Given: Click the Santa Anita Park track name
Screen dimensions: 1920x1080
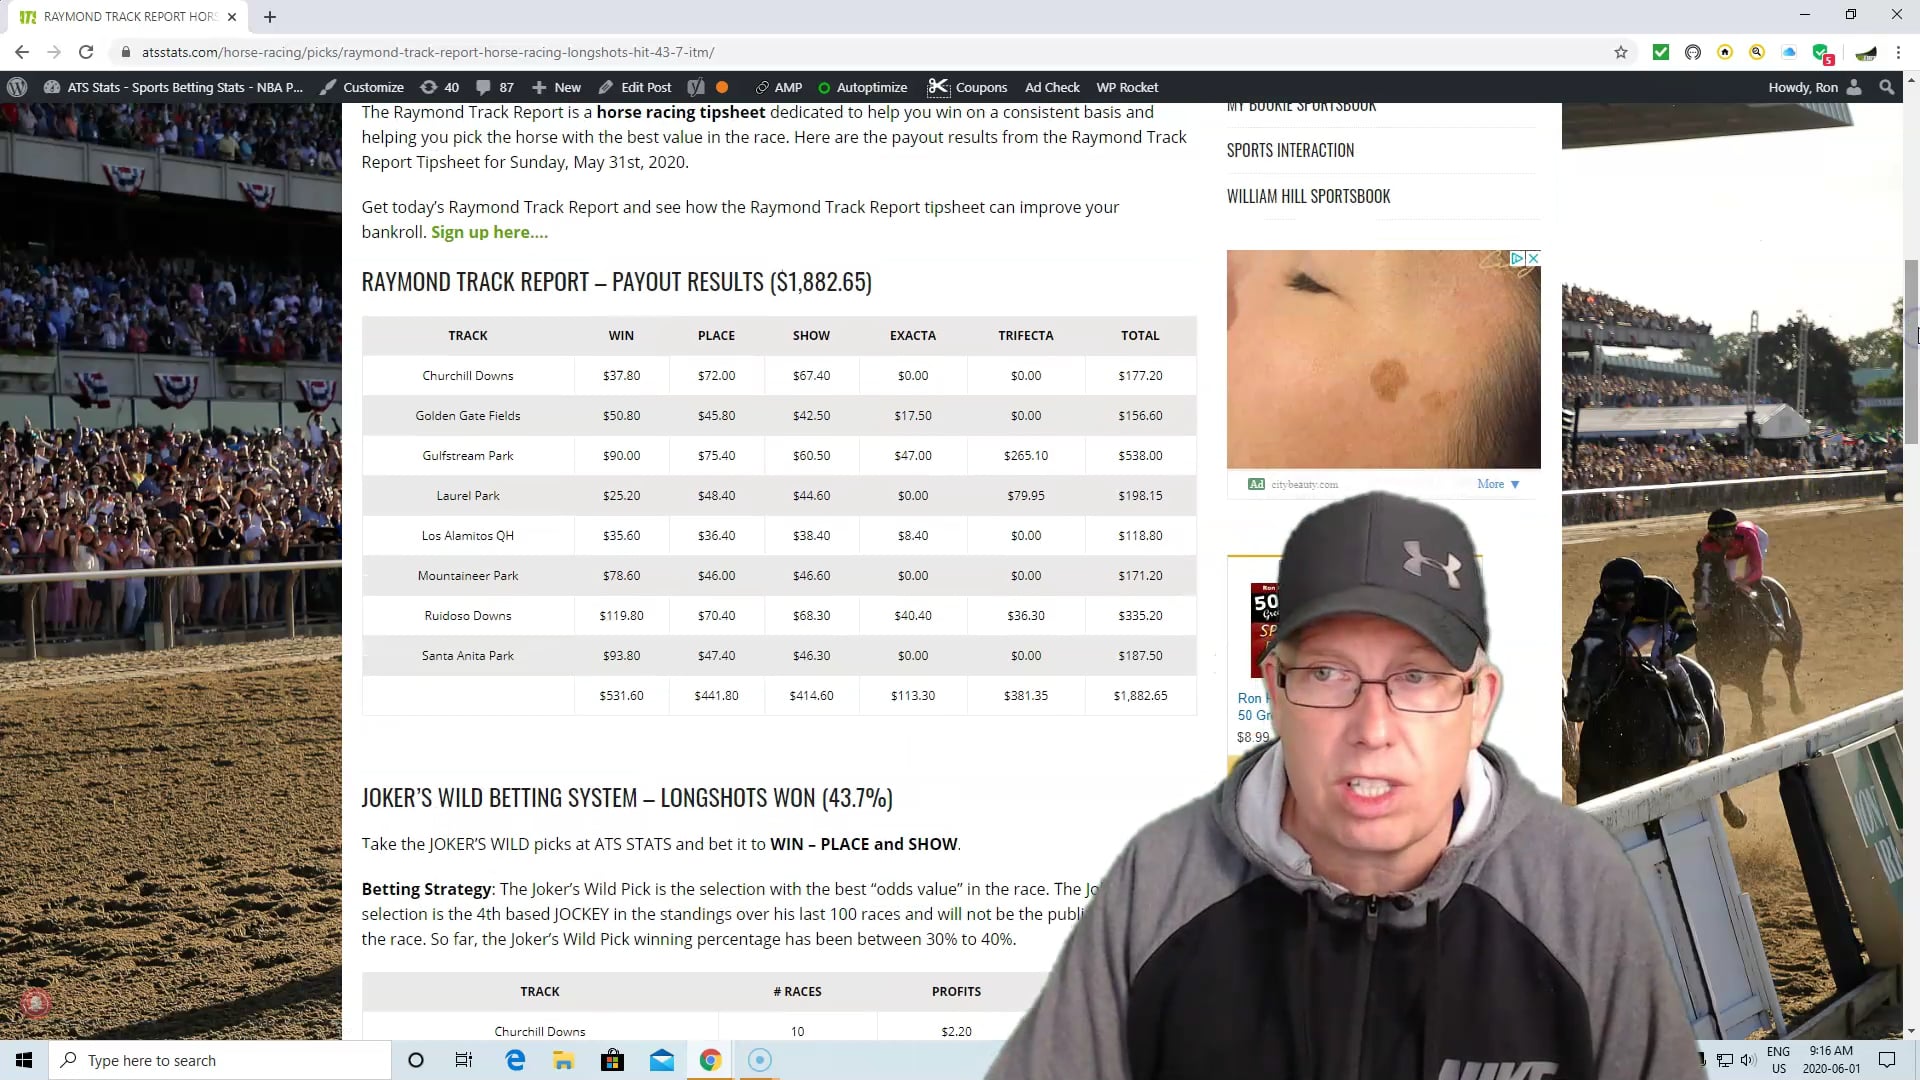Looking at the screenshot, I should coord(468,656).
